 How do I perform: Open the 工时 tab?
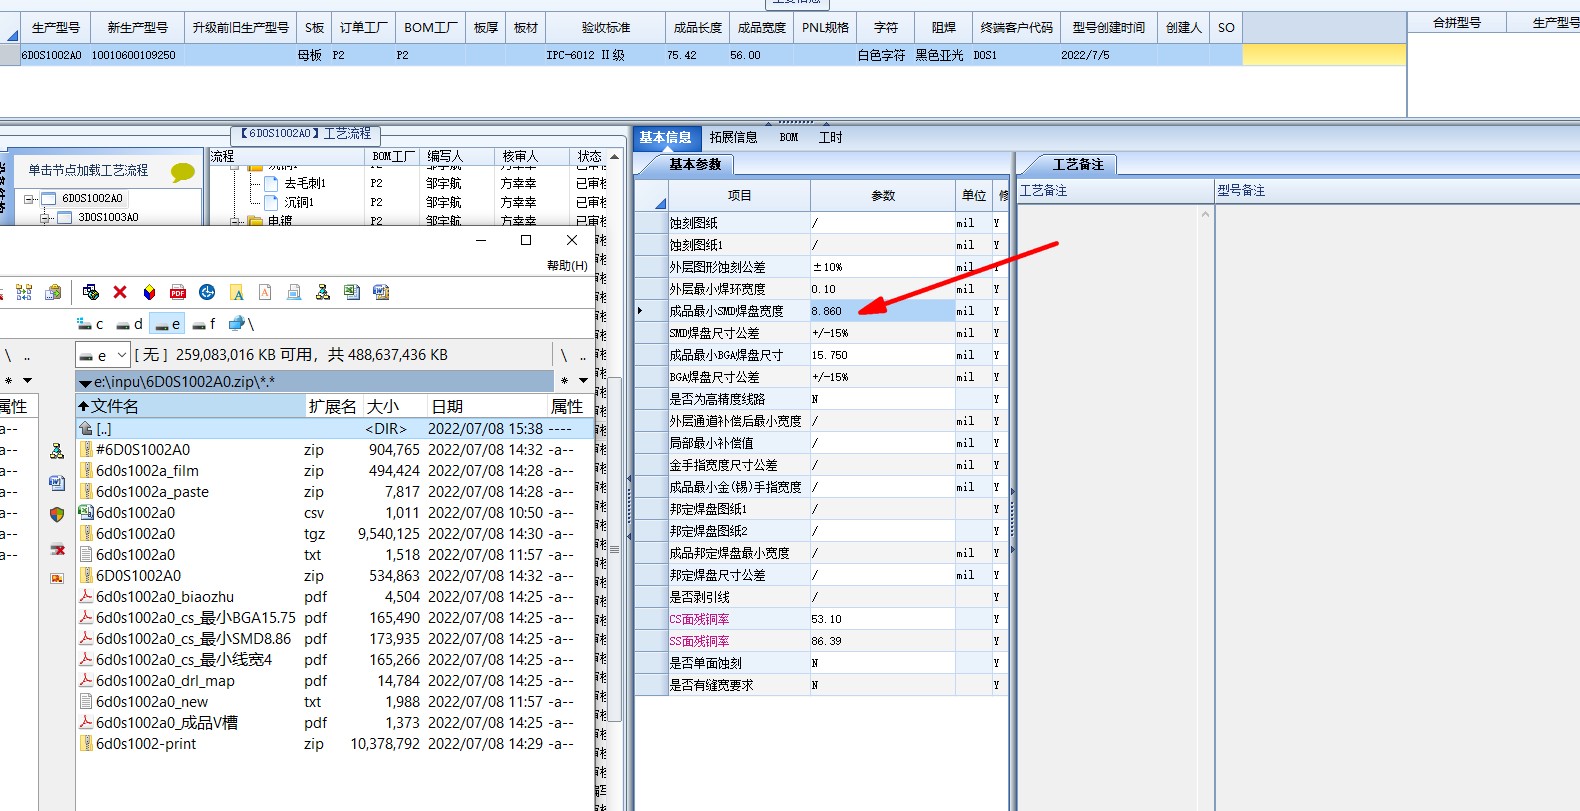click(830, 138)
